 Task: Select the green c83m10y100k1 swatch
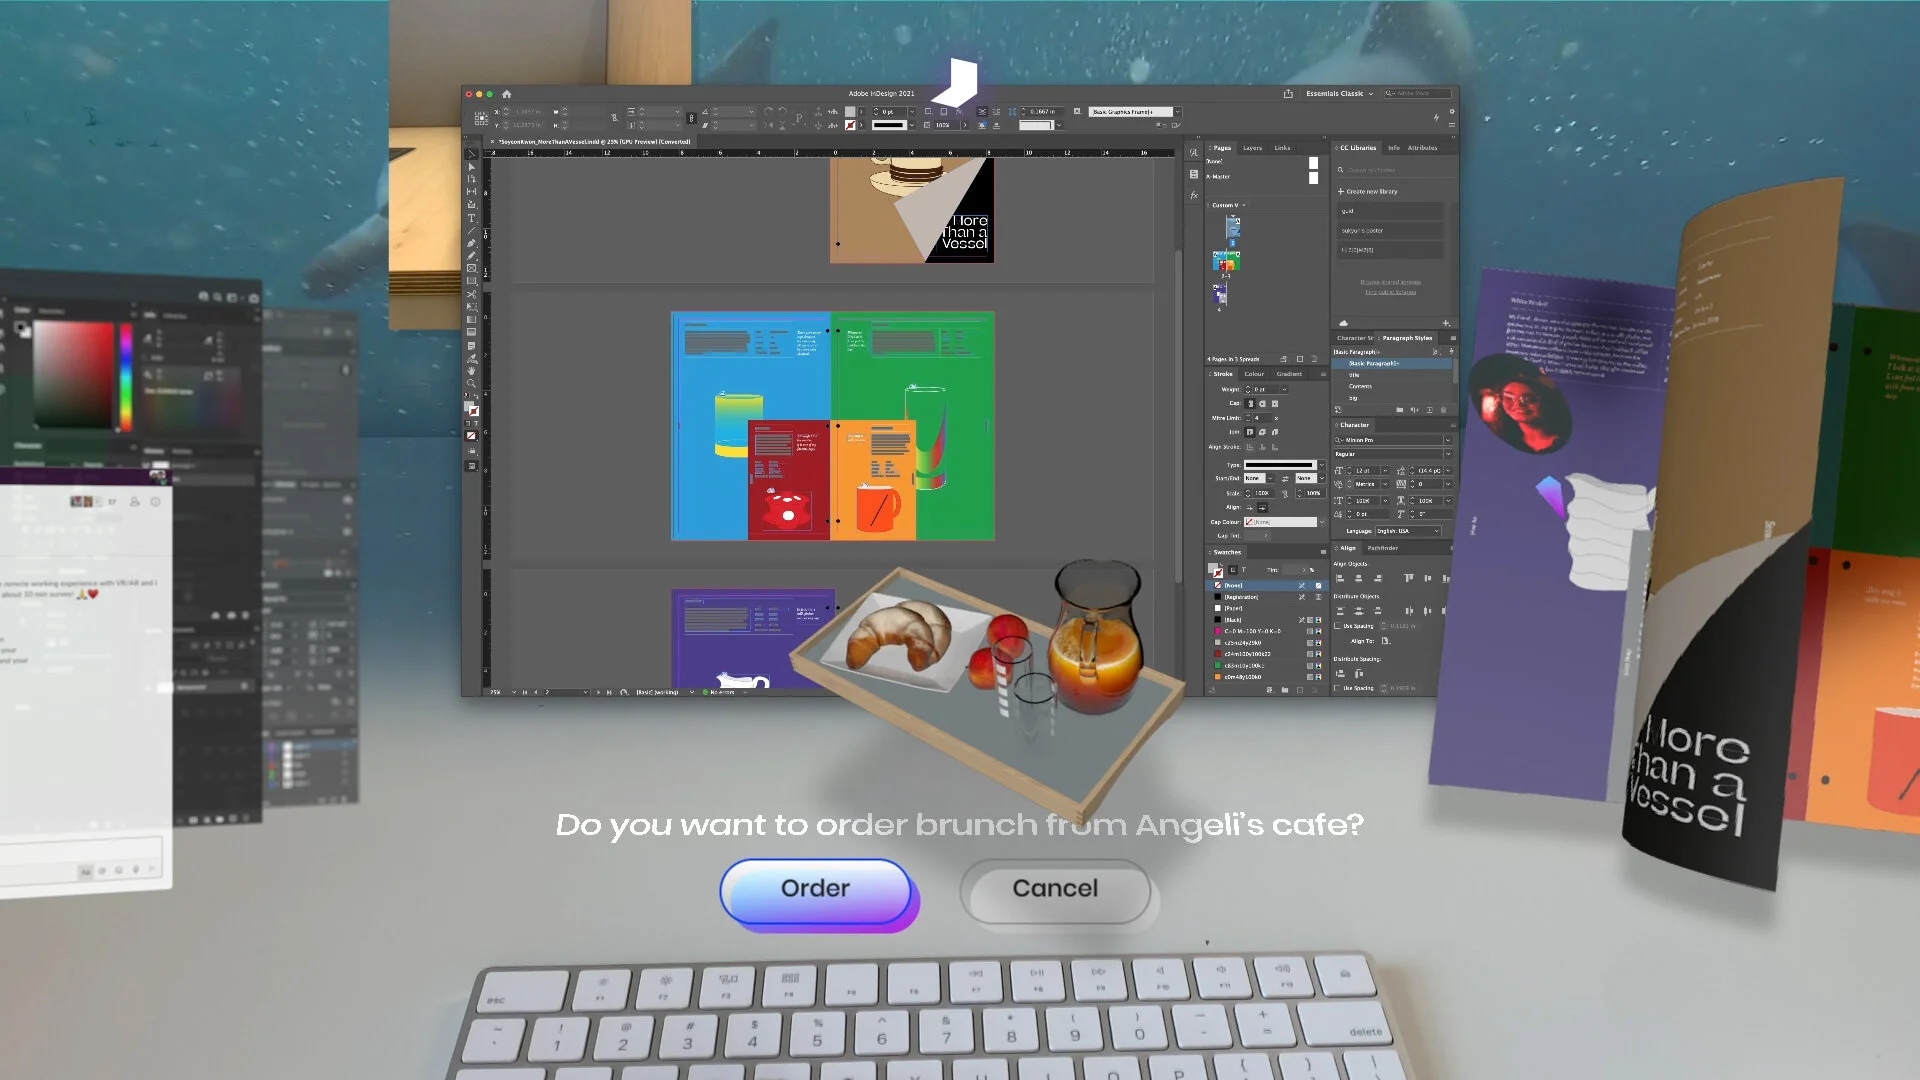[1244, 665]
